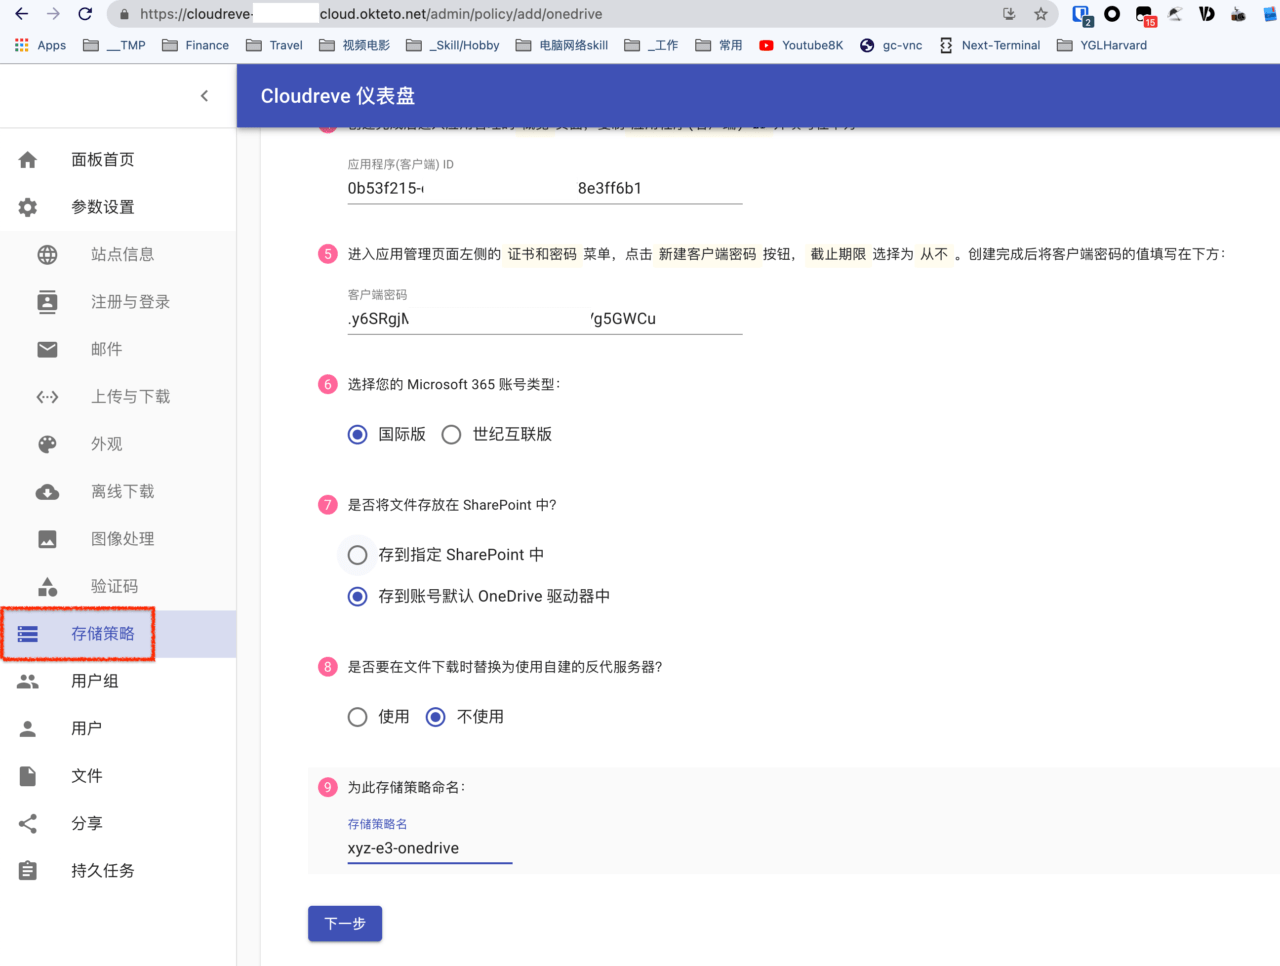Click the clipboard icon for 持久任务
1280x966 pixels.
coord(28,871)
